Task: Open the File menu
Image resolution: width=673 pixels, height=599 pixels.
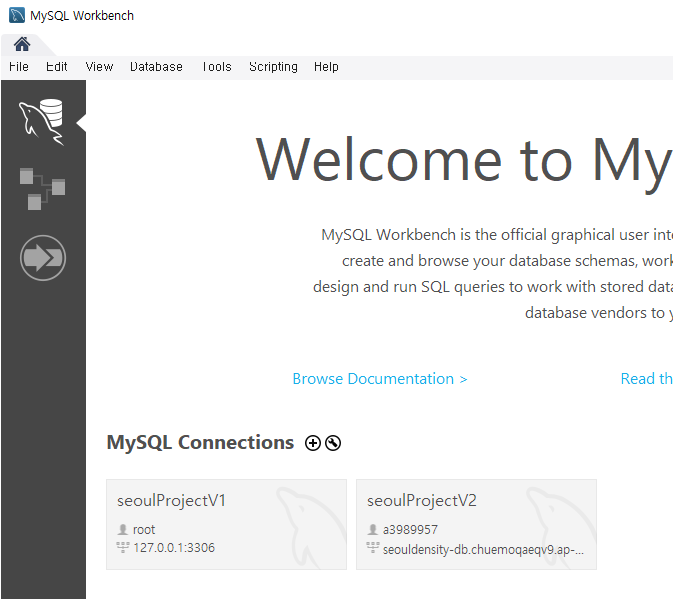Action: (x=19, y=67)
